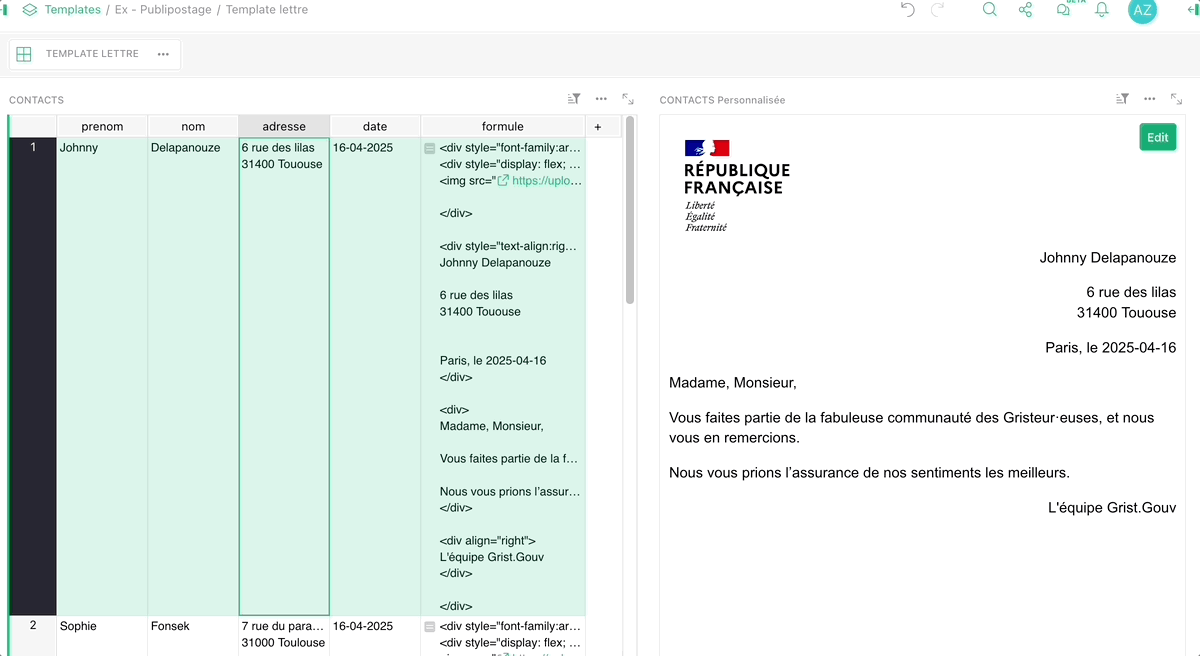This screenshot has width=1200, height=656.
Task: Click the green Edit button
Action: [1157, 138]
